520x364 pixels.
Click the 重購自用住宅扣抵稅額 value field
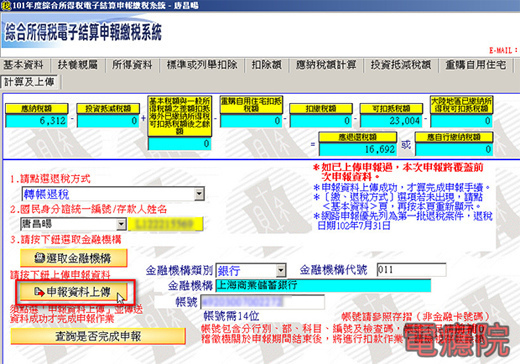251,121
